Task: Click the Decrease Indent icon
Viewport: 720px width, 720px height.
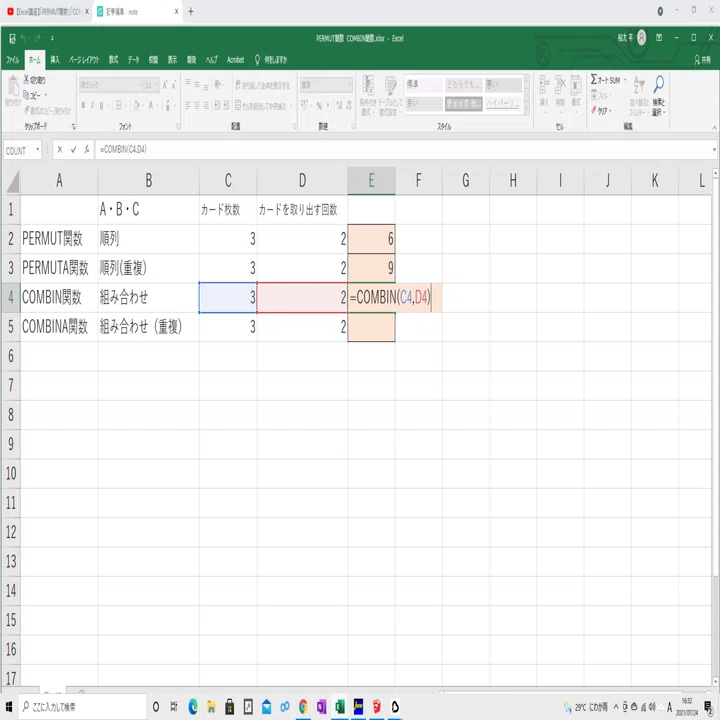Action: [x=217, y=105]
